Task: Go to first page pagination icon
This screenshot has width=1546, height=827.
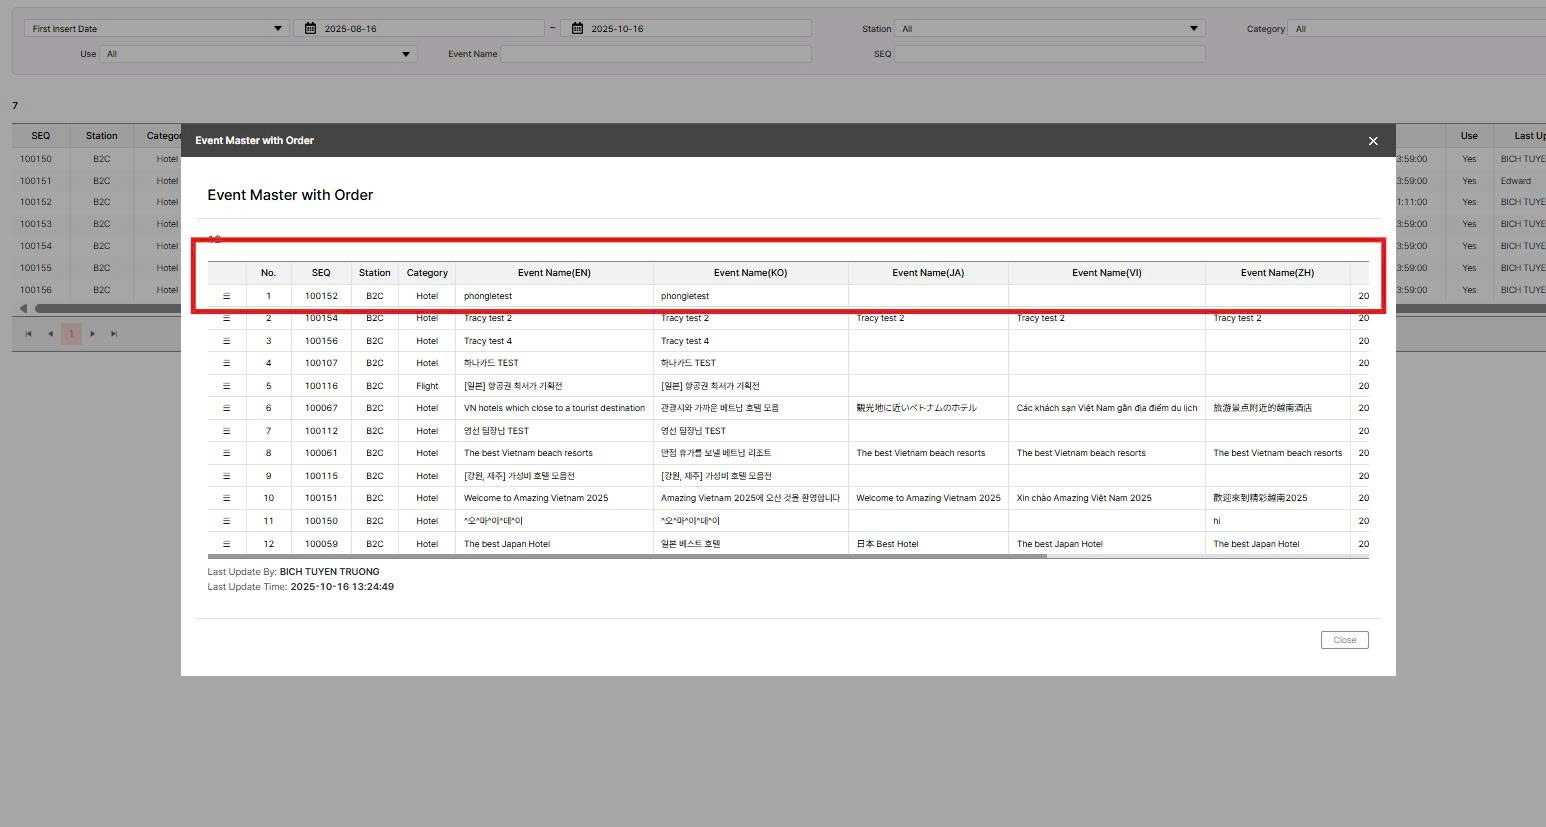Action: click(28, 334)
